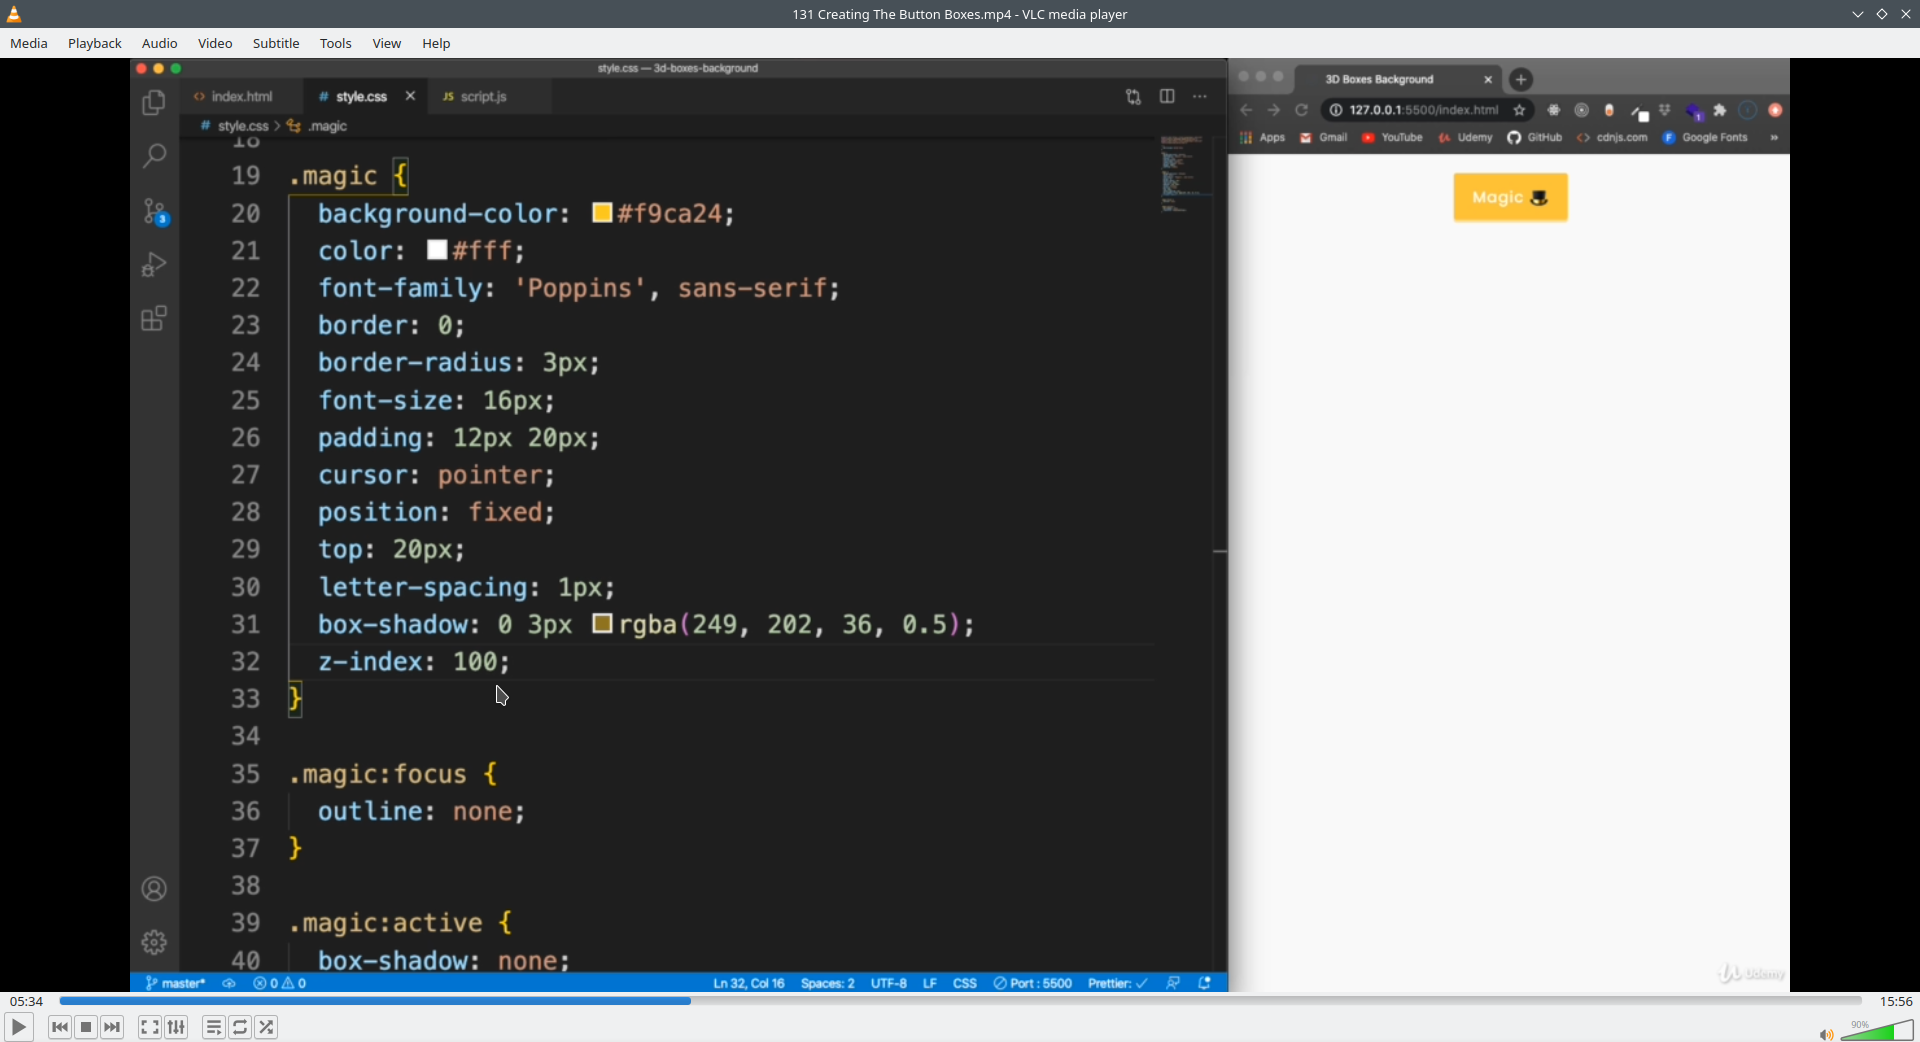Open the VS Code Search icon
This screenshot has width=1920, height=1042.
pos(154,156)
